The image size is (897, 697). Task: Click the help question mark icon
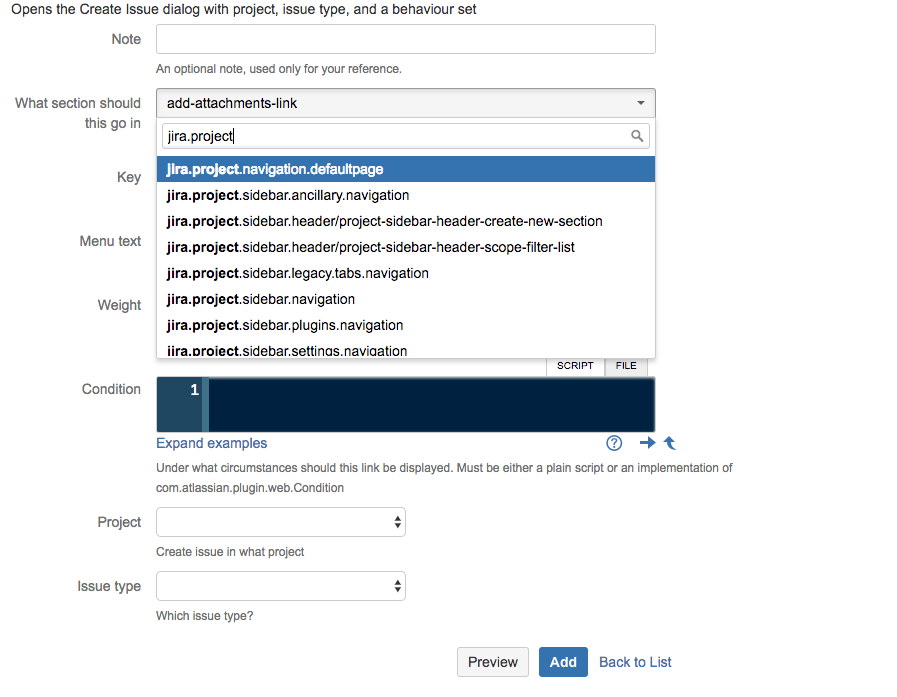[614, 443]
